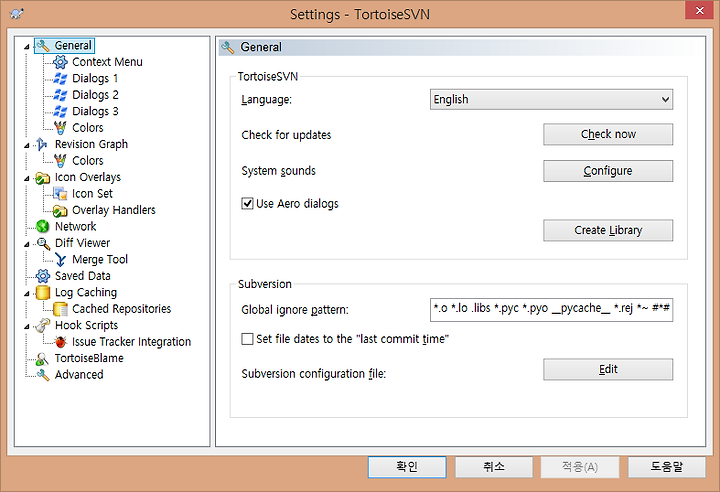Enable Set file dates to last commit time
Screen dimensions: 720x492
coord(247,339)
